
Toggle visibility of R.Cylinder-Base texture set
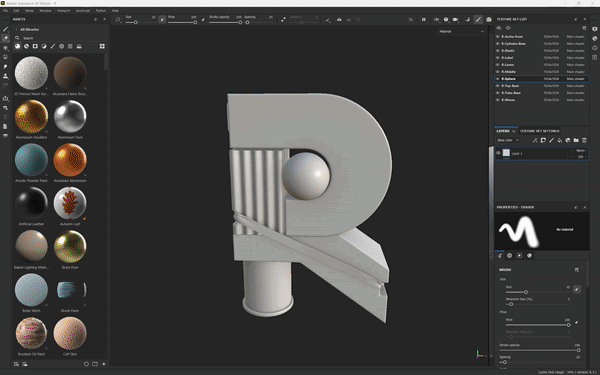pos(498,44)
